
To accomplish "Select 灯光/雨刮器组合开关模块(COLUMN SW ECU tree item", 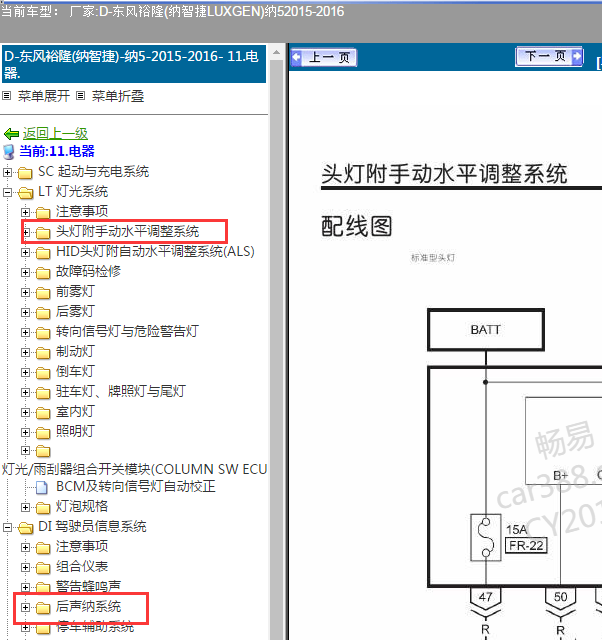I will click(135, 469).
